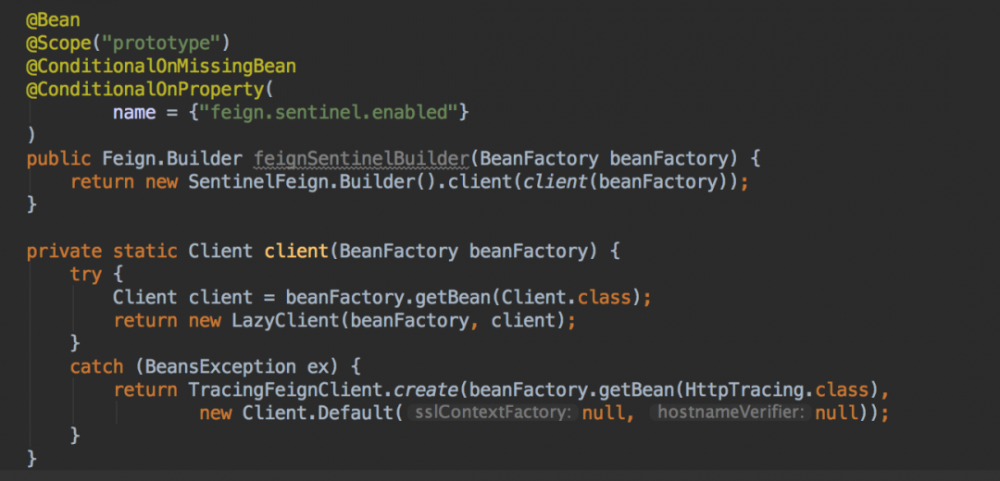Click the try keyword

pyautogui.click(x=85, y=274)
